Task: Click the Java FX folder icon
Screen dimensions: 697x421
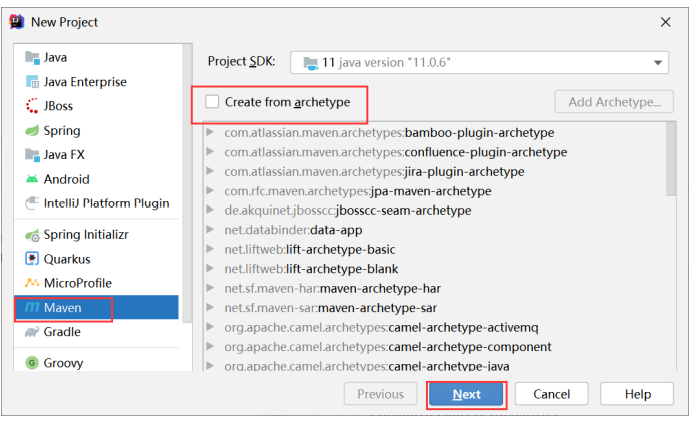Action: 32,154
